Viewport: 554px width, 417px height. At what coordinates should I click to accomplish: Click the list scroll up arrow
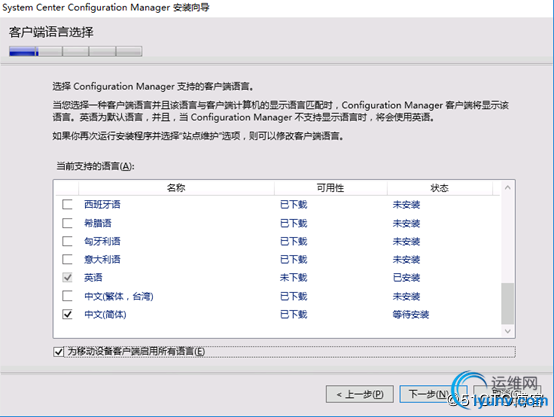[508, 188]
